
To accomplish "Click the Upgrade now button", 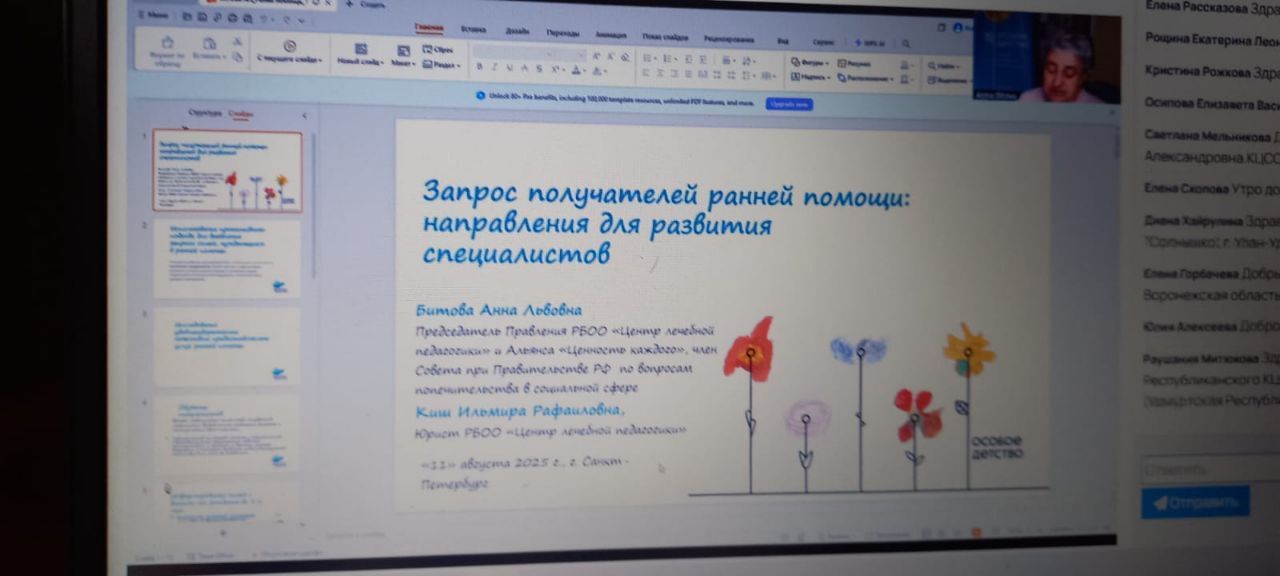I will [x=789, y=104].
